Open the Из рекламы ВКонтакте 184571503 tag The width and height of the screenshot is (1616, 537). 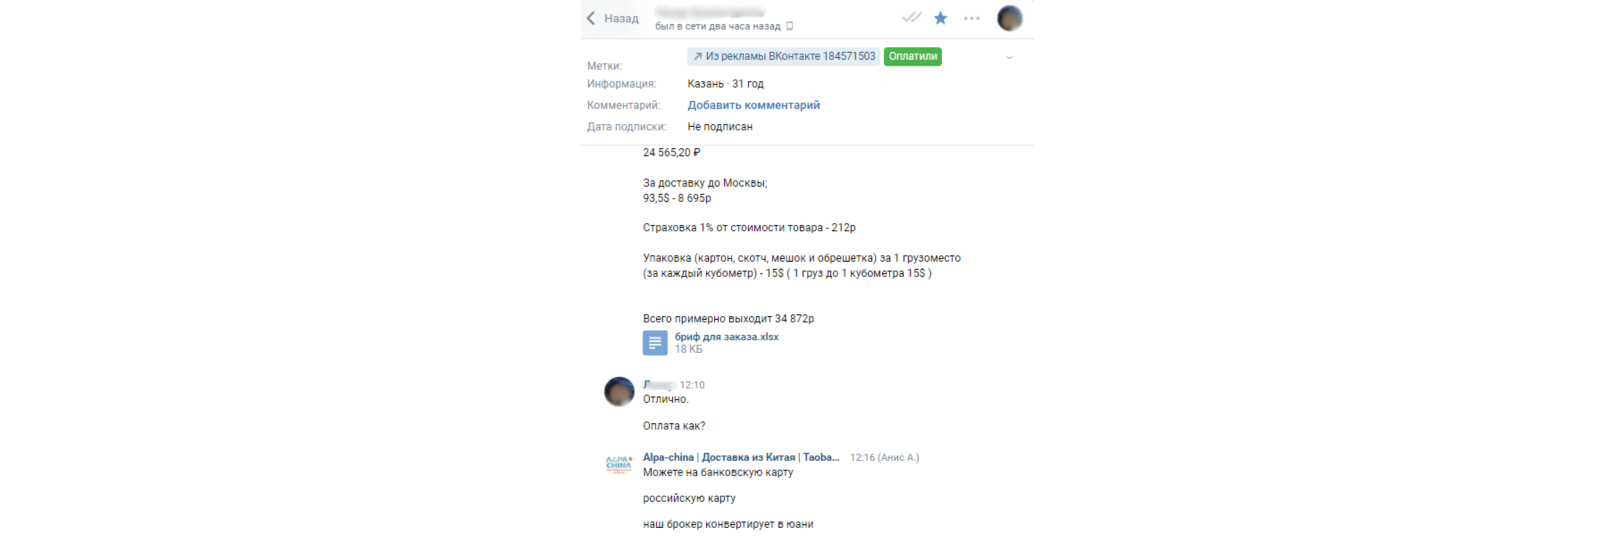[x=783, y=57]
